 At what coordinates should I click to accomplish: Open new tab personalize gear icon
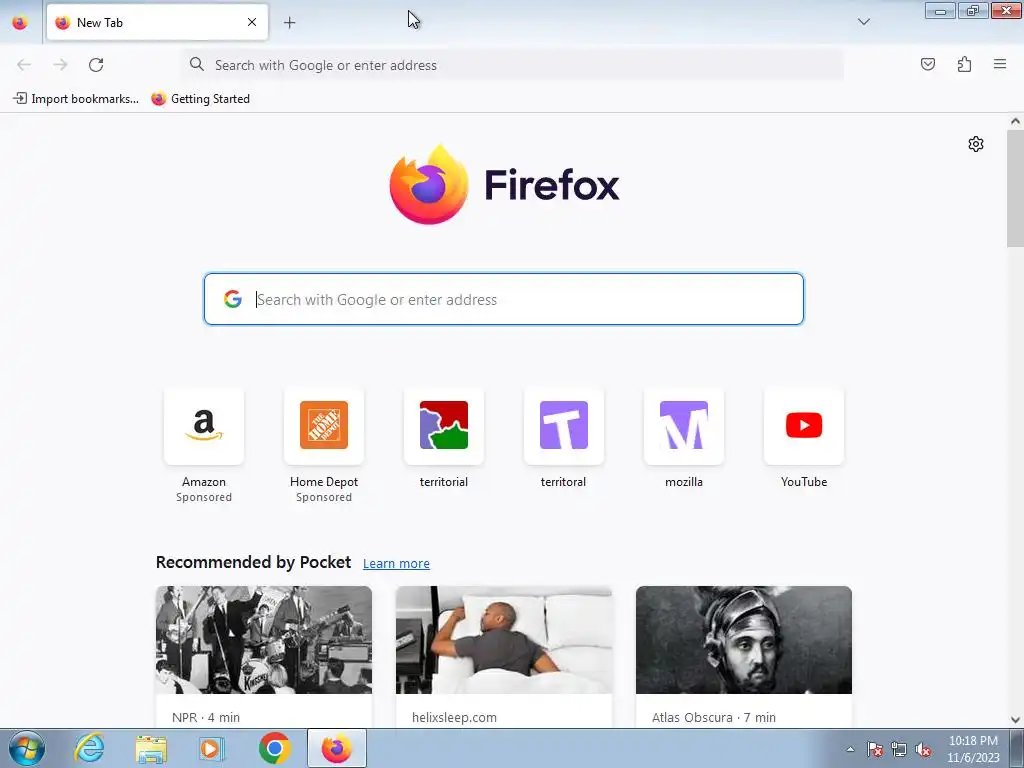pos(976,144)
